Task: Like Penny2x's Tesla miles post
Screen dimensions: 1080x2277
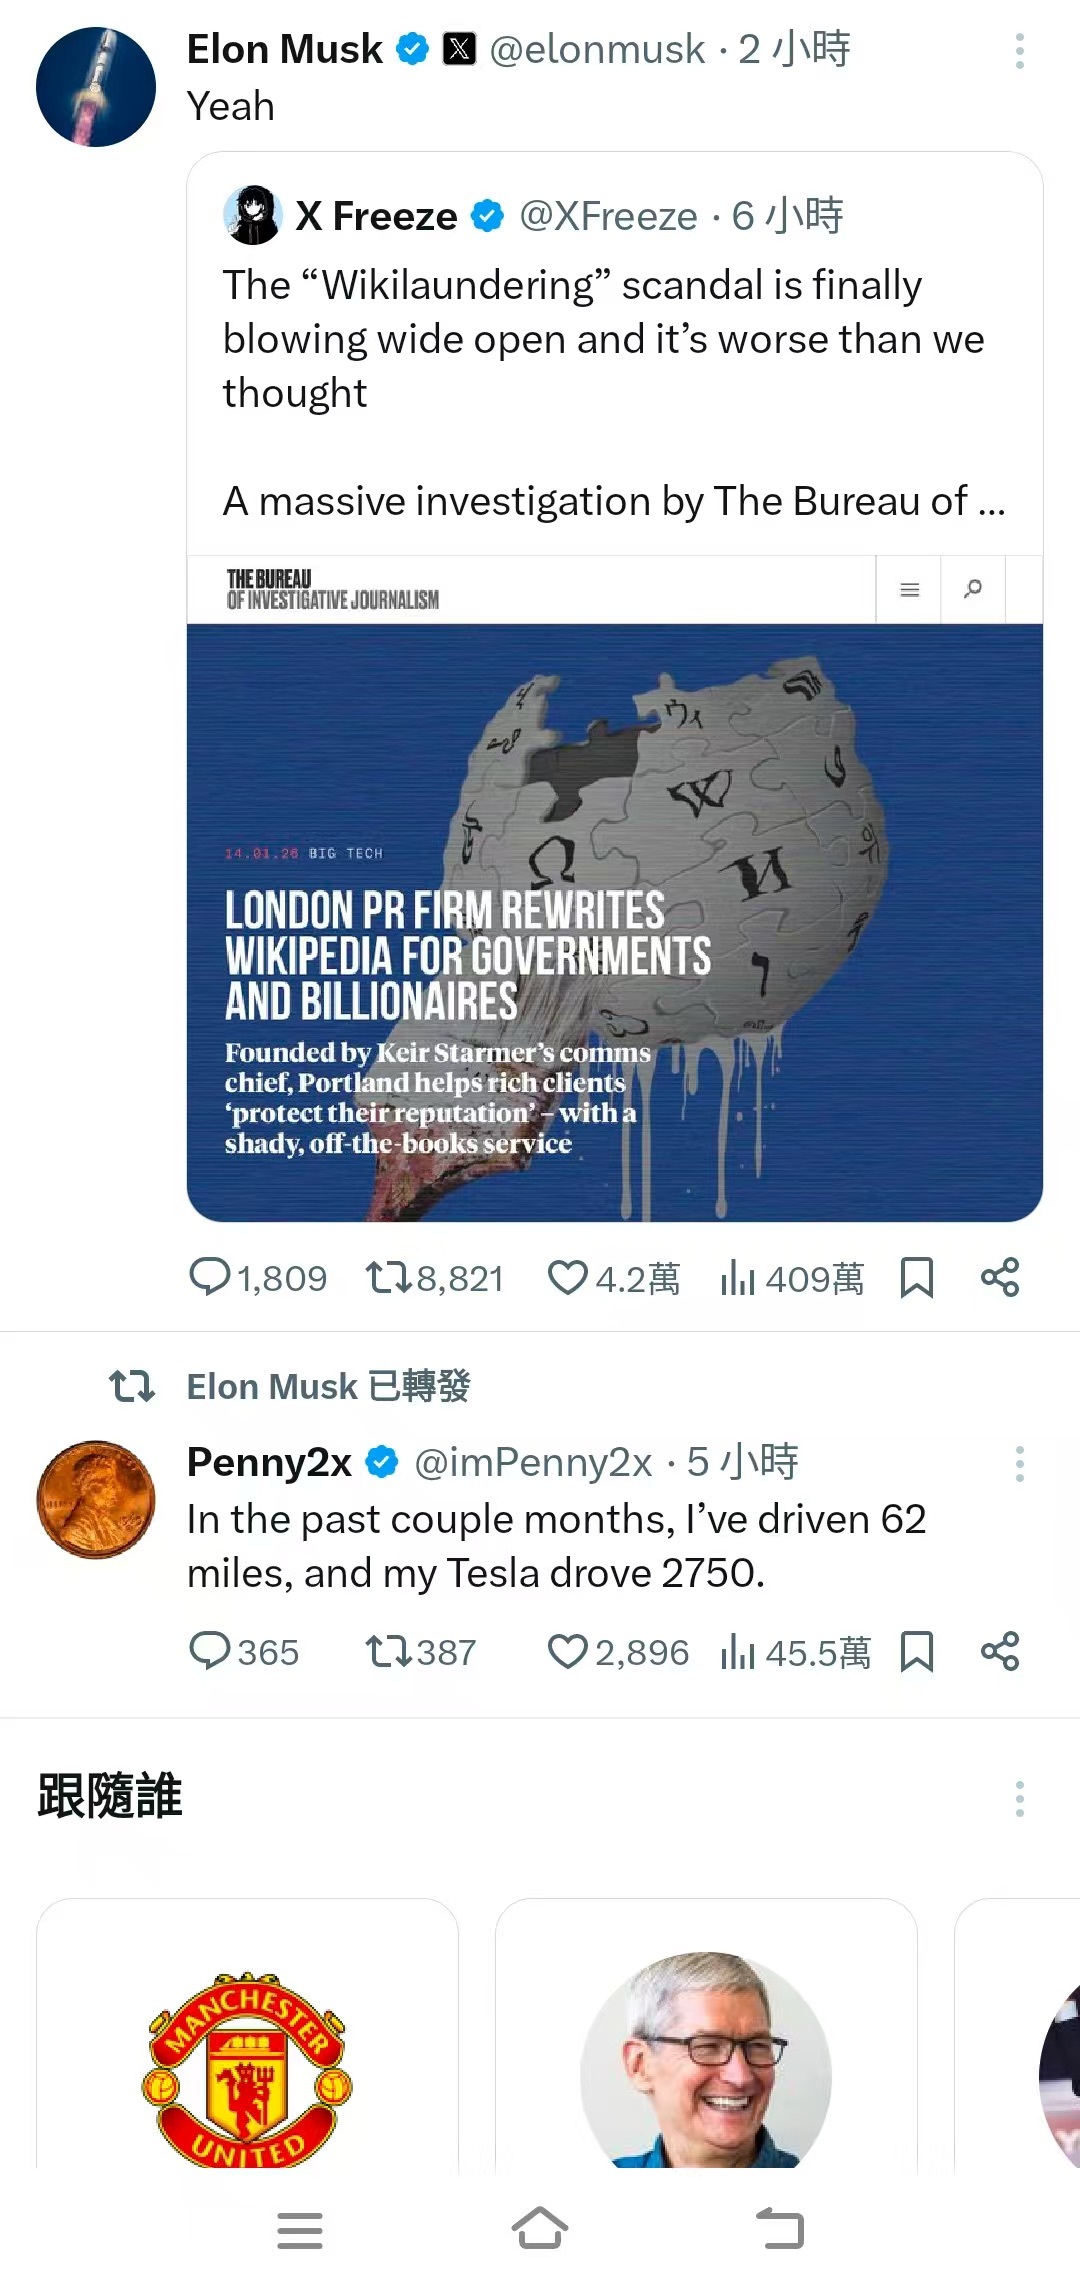Action: click(x=568, y=1651)
